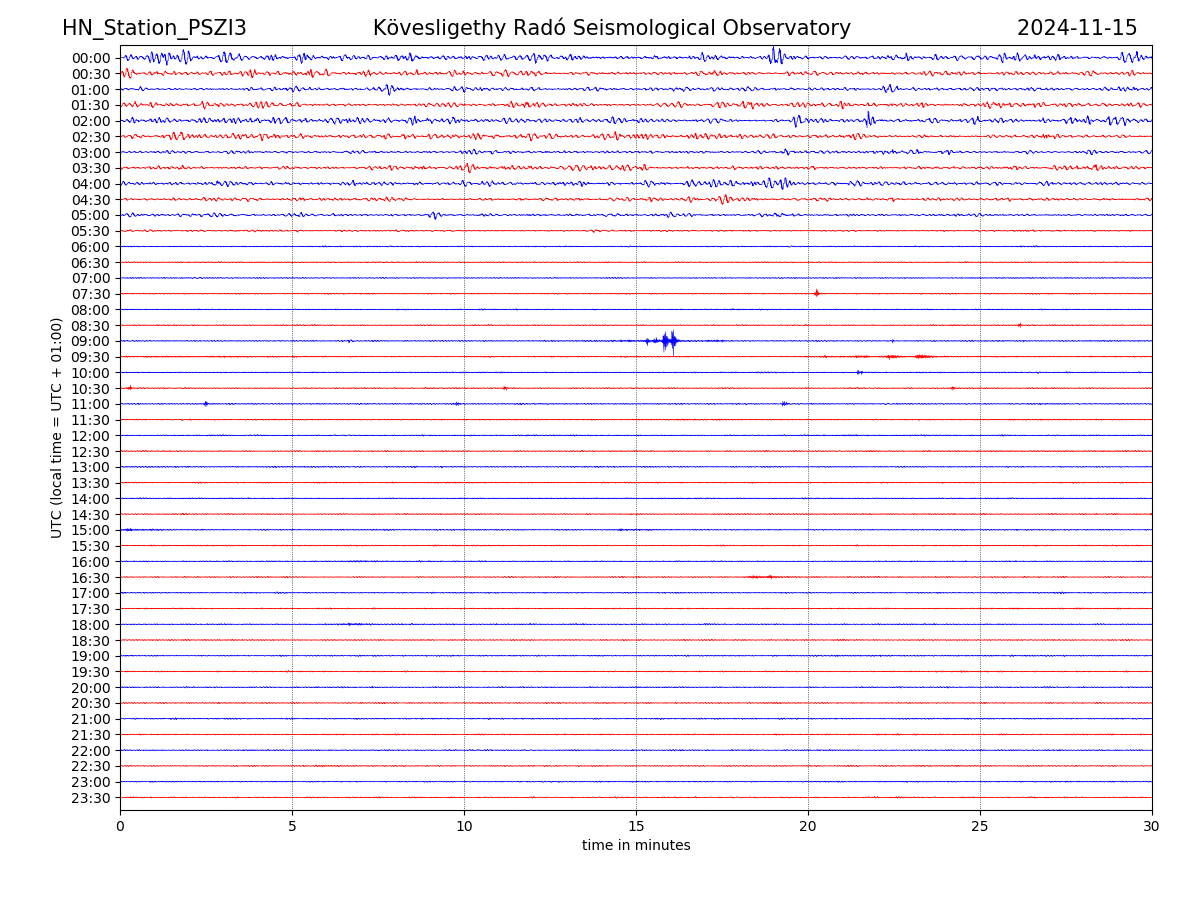Click the 16:30 row label
The image size is (1200, 900).
90,578
